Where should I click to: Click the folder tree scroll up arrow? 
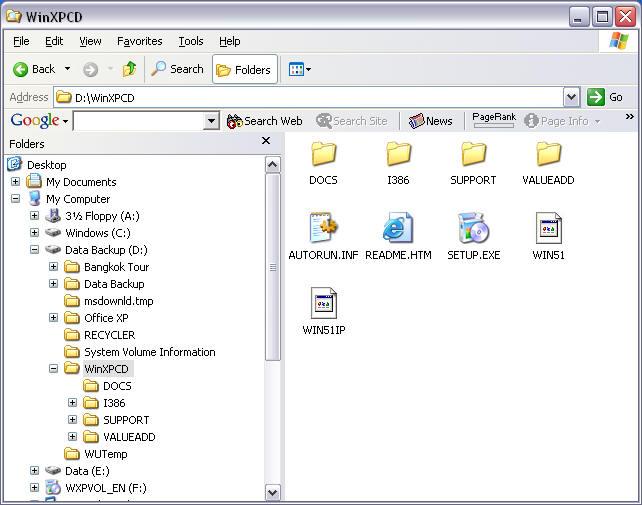273,165
